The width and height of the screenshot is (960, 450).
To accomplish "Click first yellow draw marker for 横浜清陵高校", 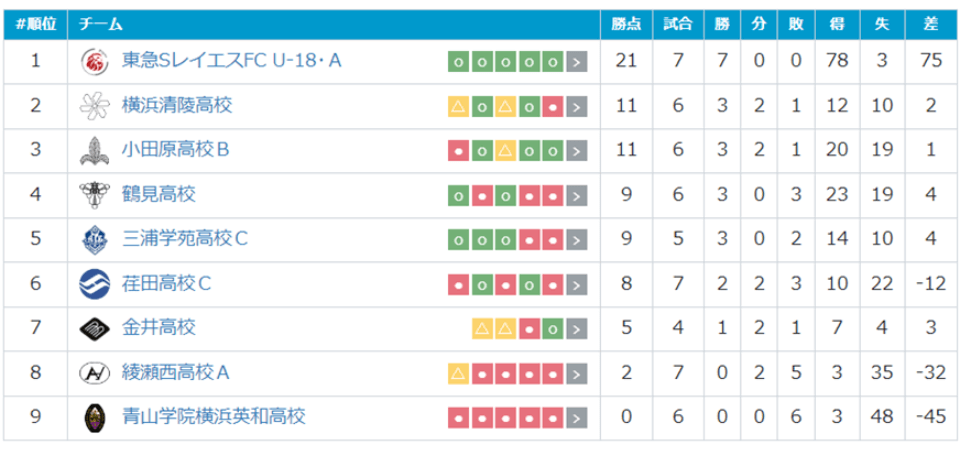I will (x=458, y=107).
